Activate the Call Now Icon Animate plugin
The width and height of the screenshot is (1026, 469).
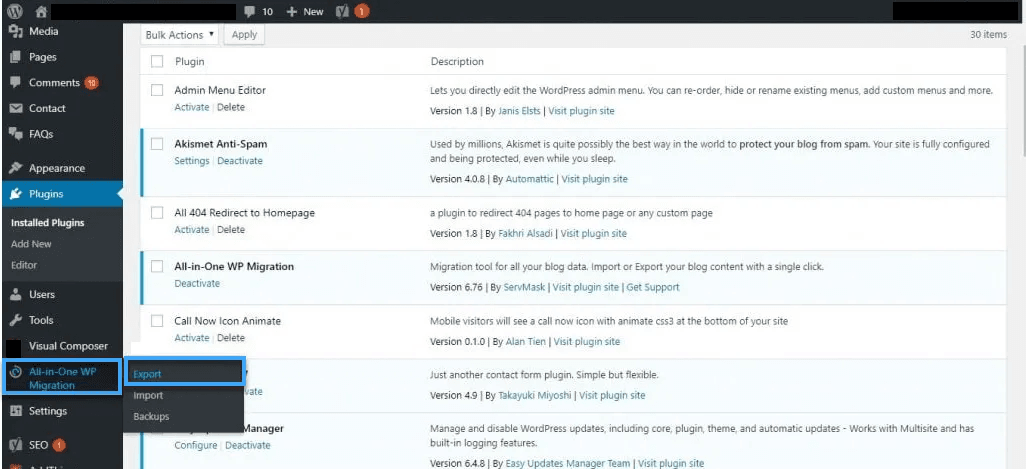click(192, 338)
